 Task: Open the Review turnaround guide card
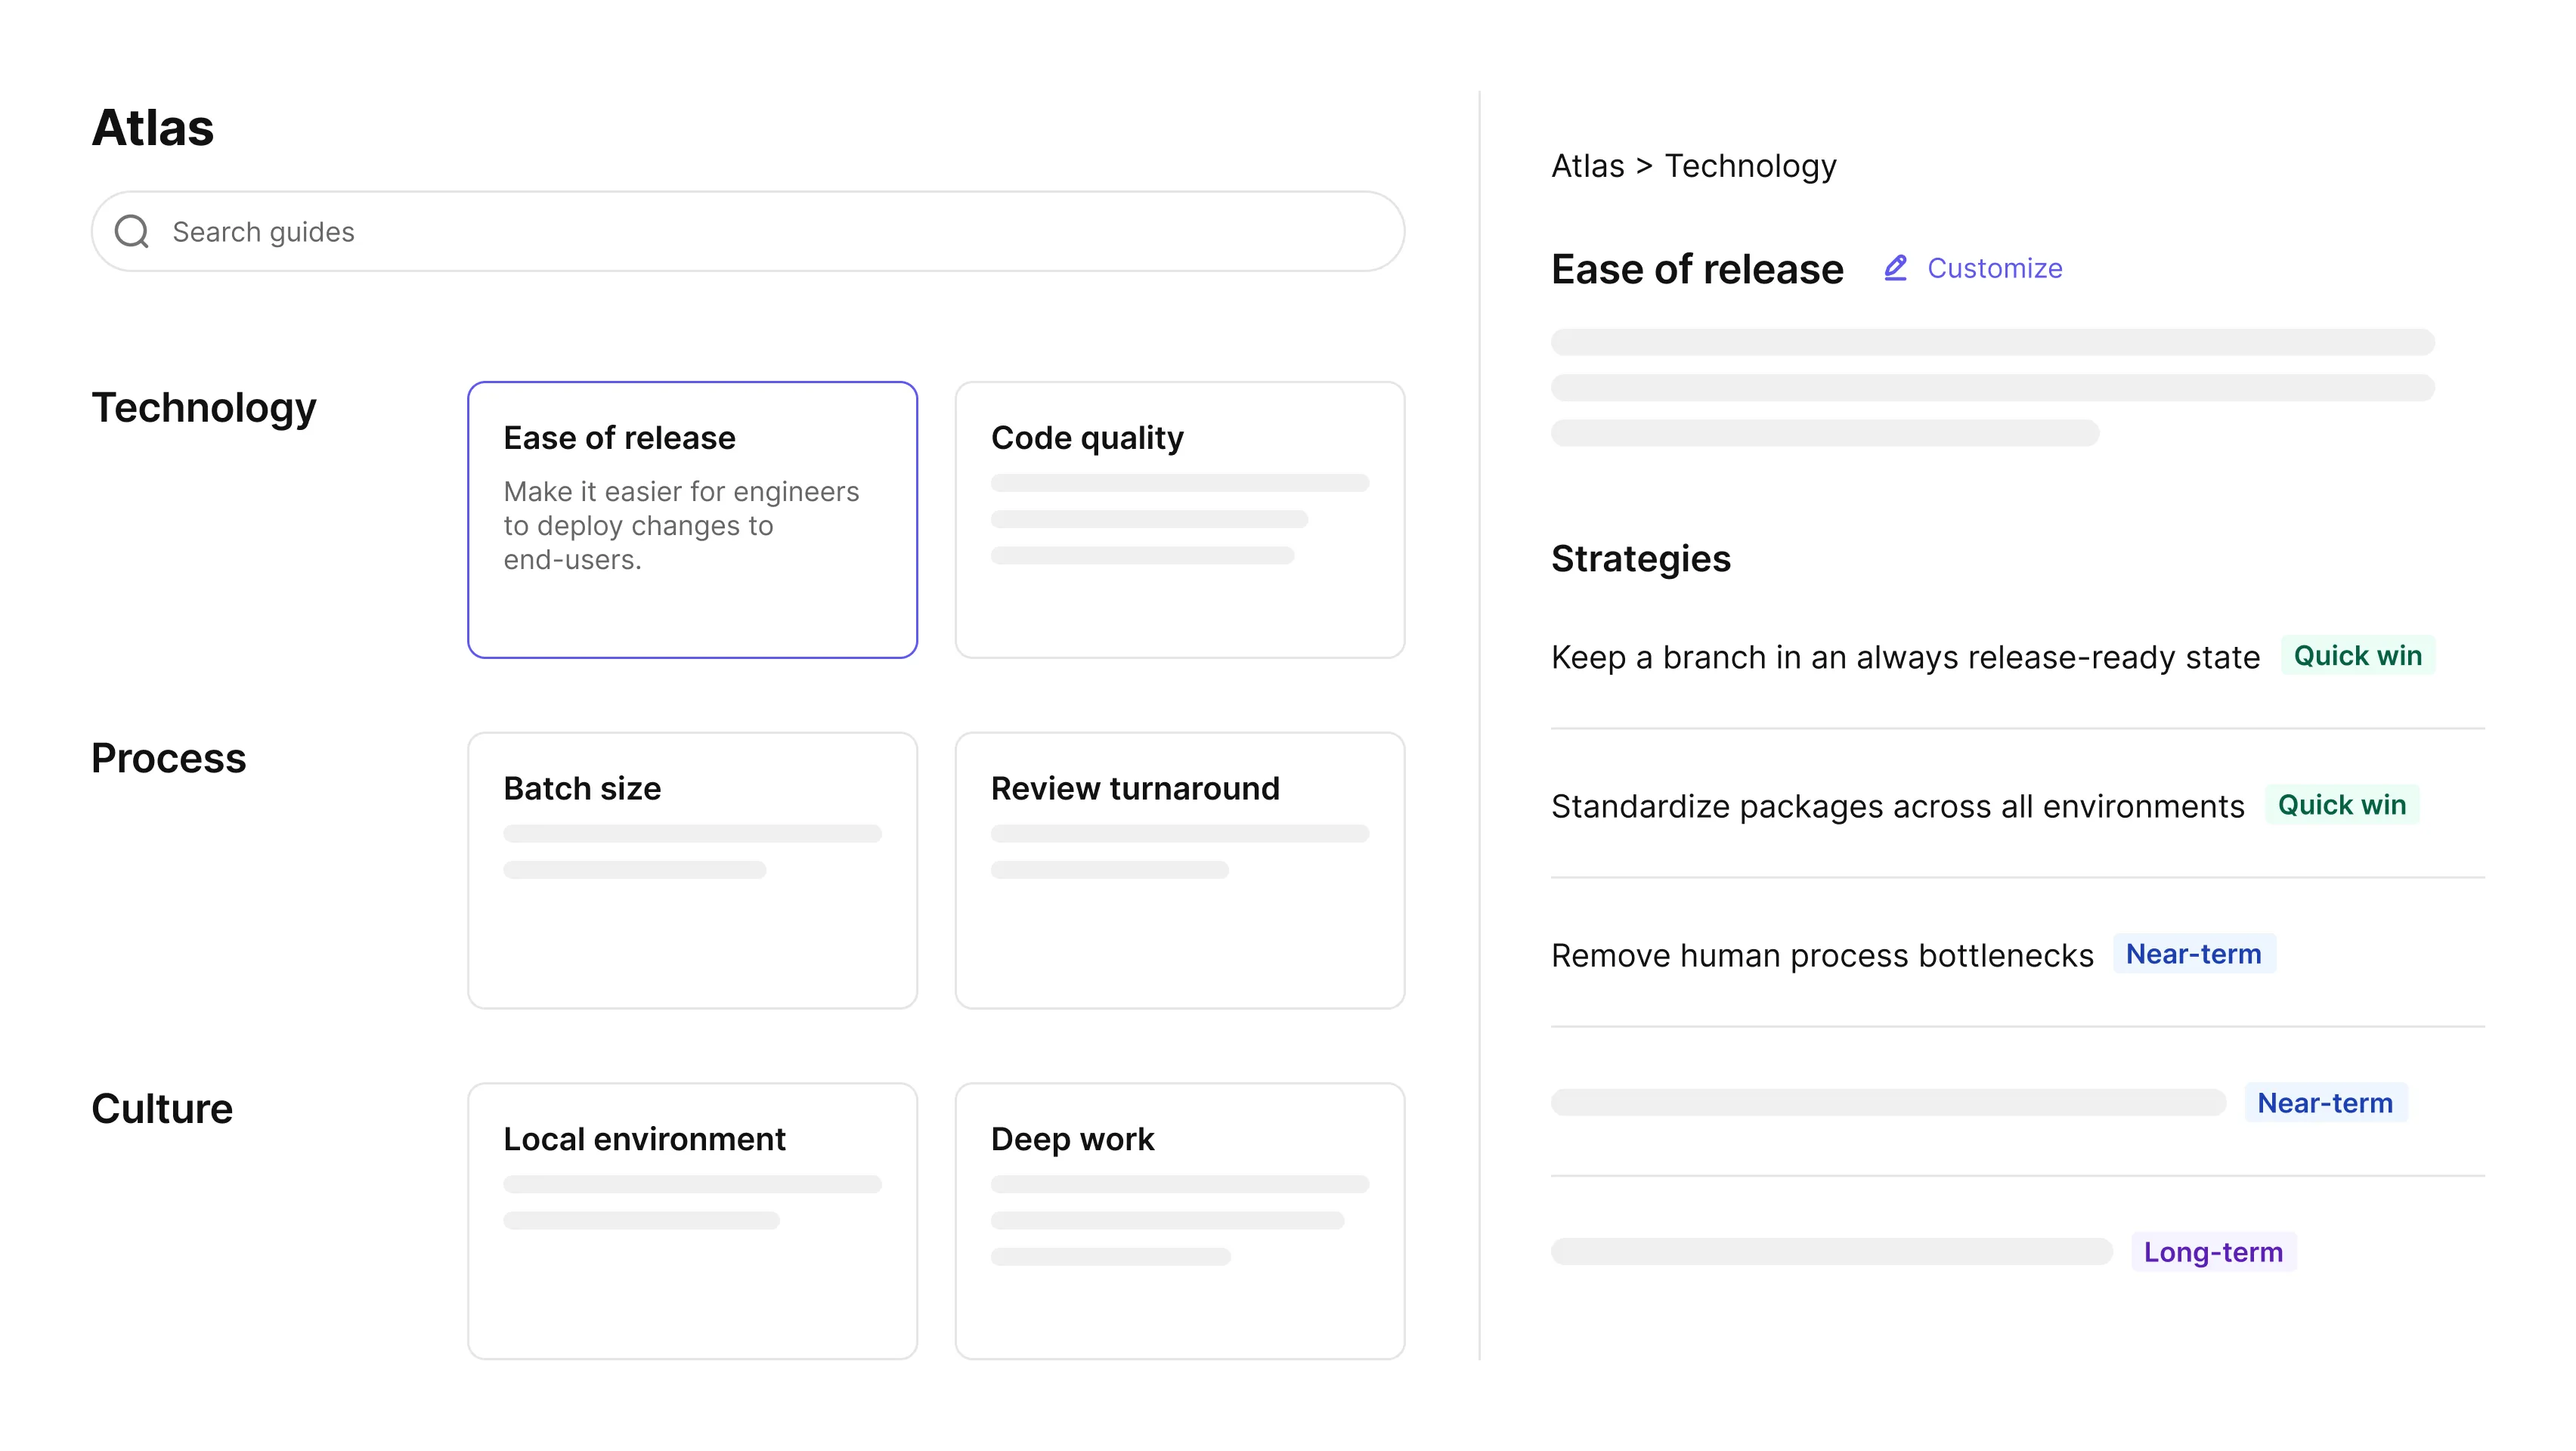pos(1179,870)
